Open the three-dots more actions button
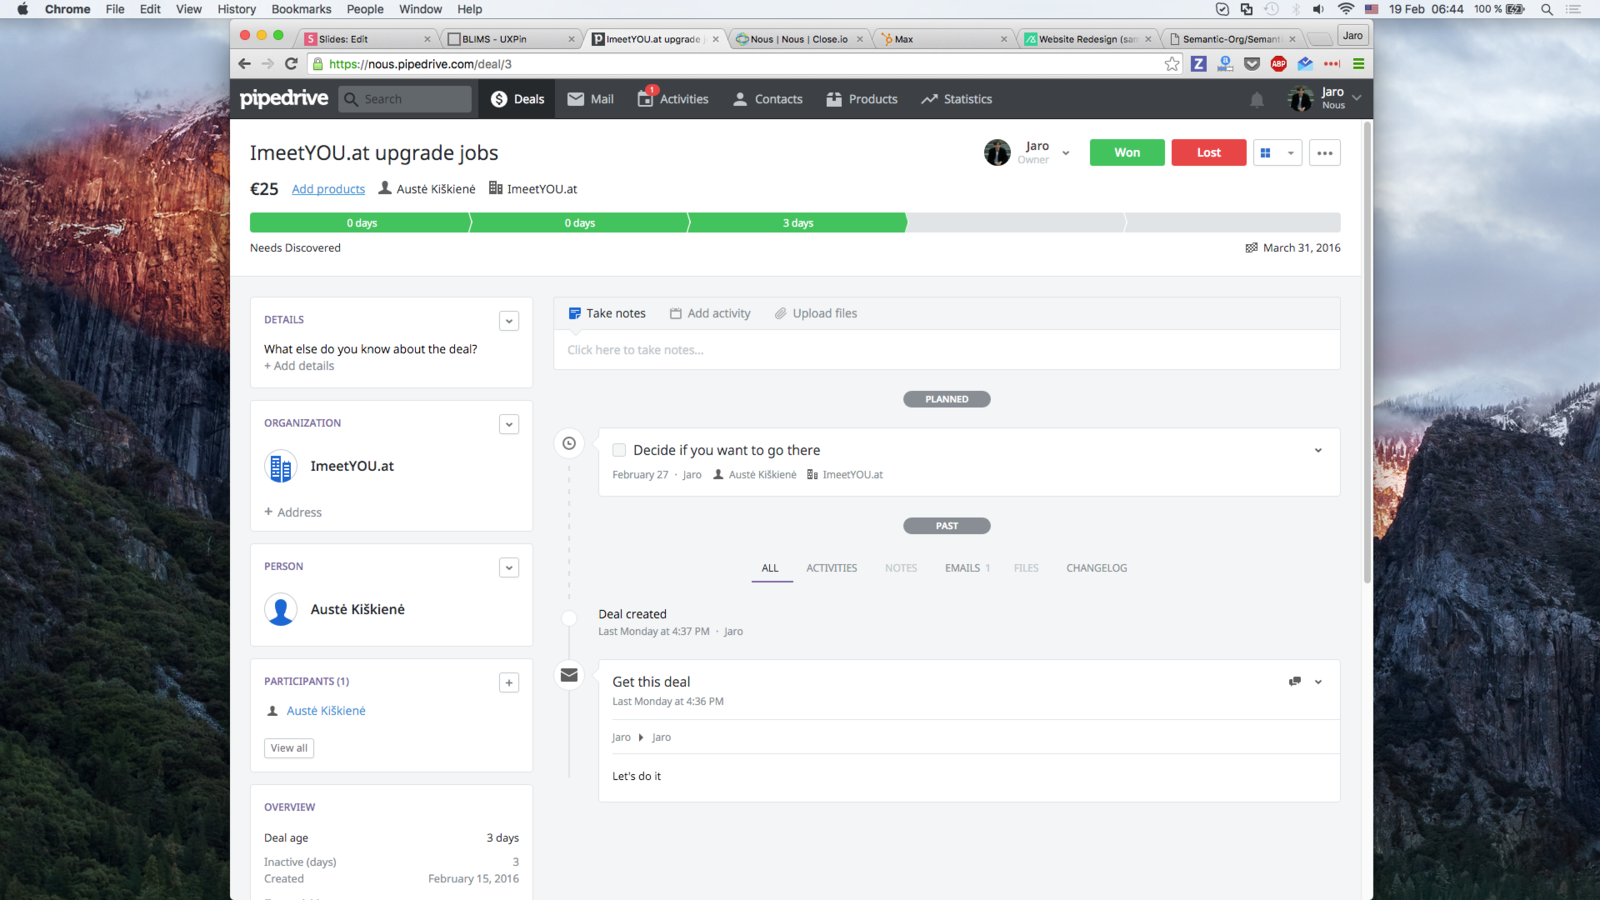 1325,153
